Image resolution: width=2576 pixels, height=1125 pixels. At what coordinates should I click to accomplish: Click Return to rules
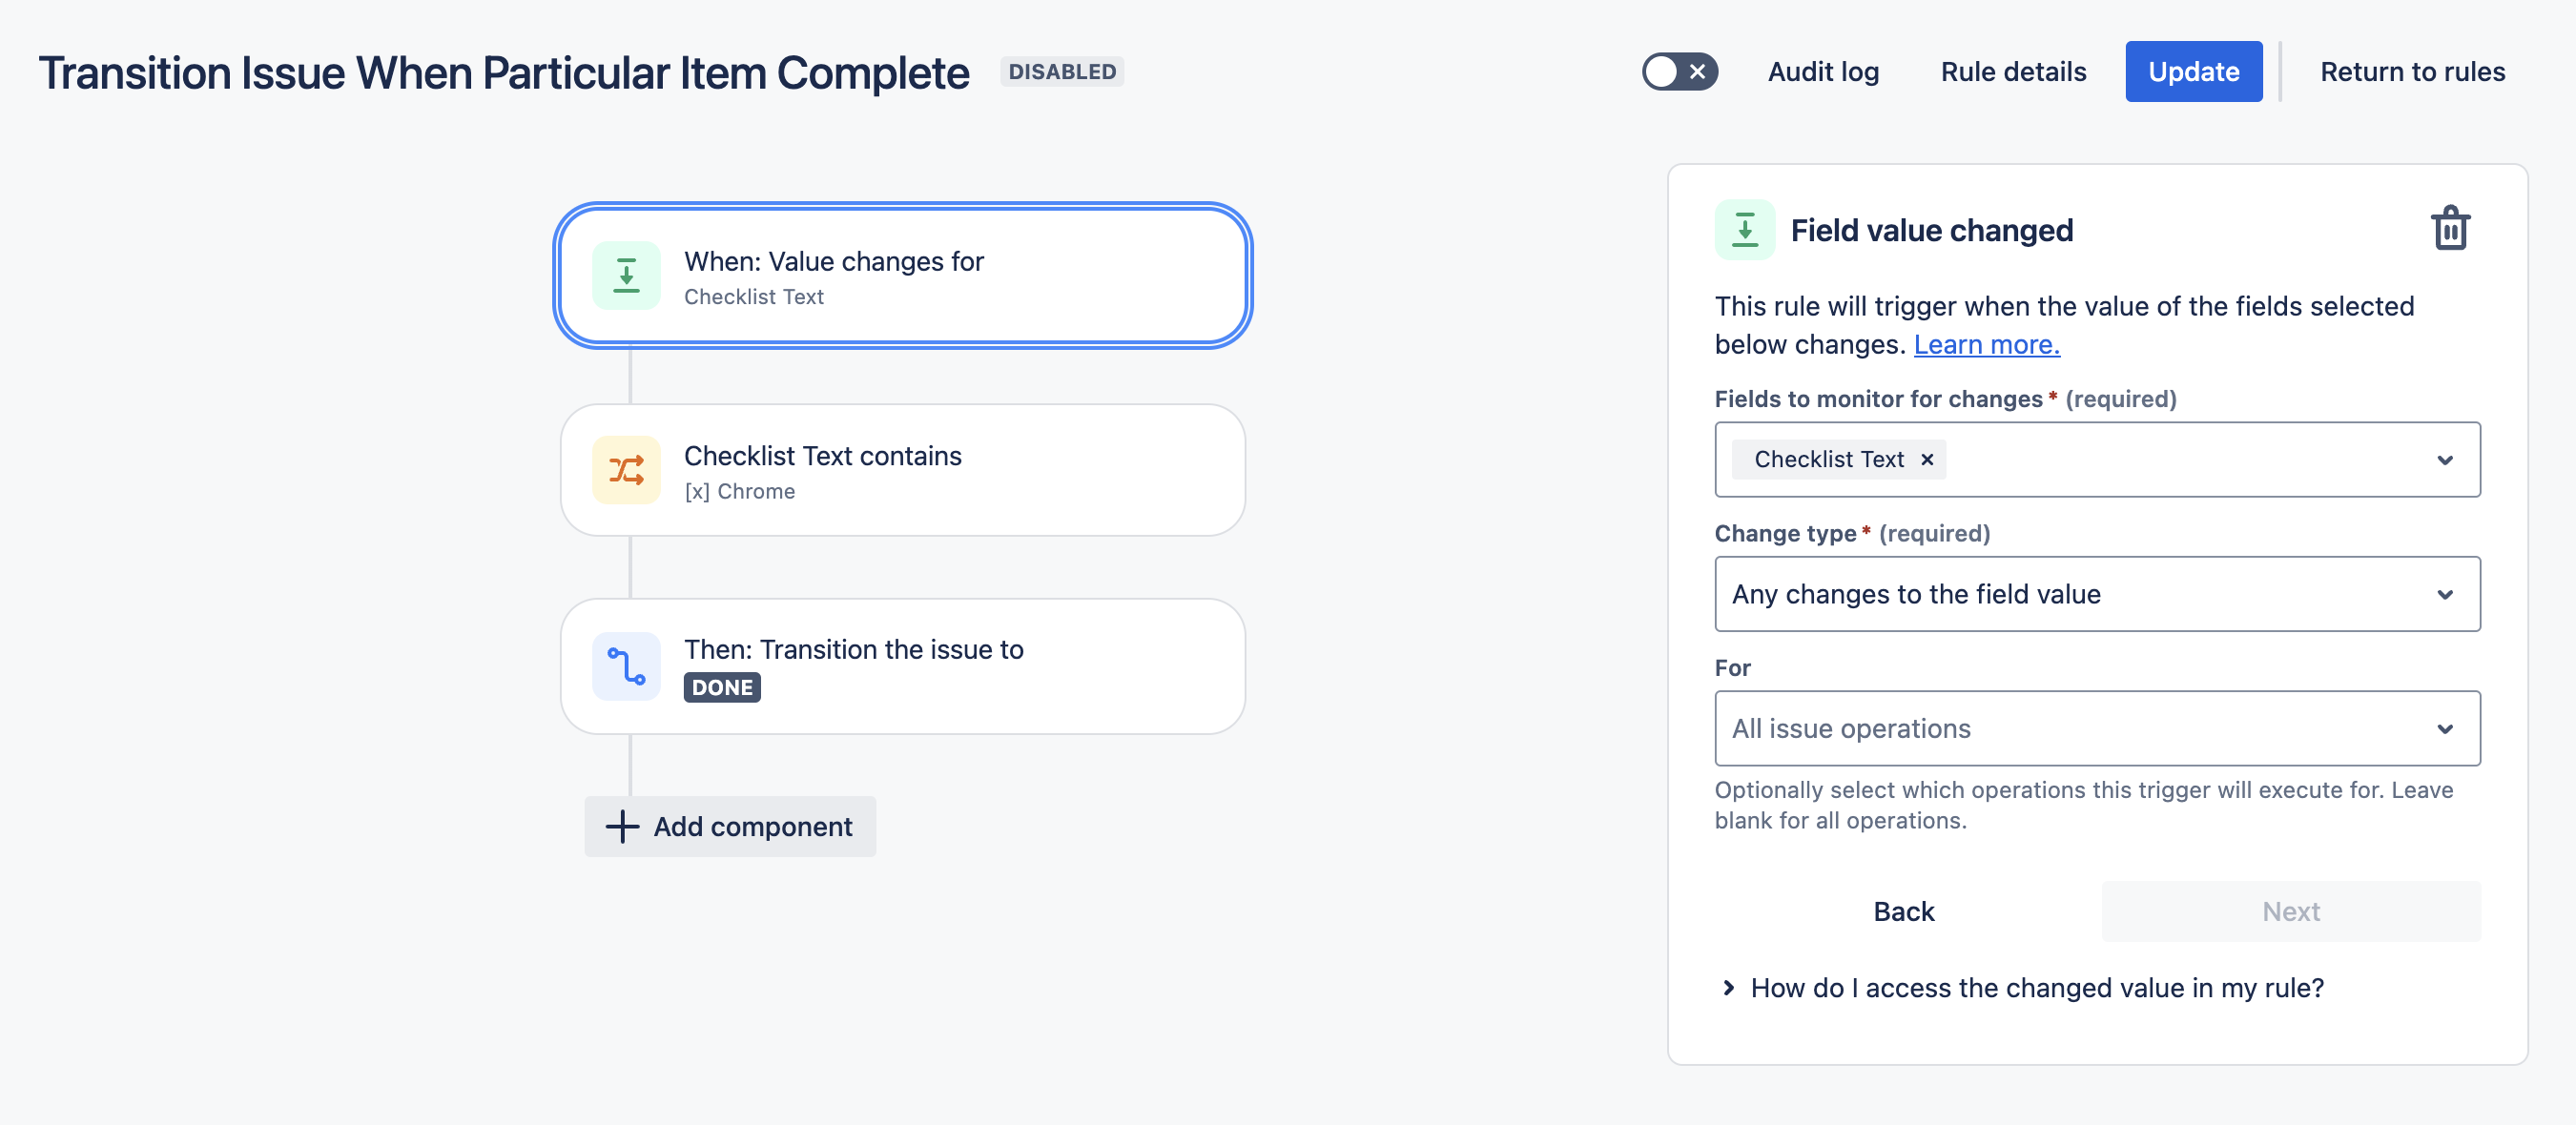pos(2412,72)
